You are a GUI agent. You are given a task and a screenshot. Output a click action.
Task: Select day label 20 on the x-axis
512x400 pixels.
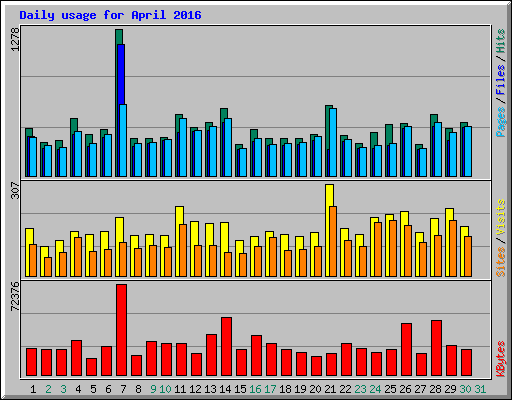click(315, 389)
